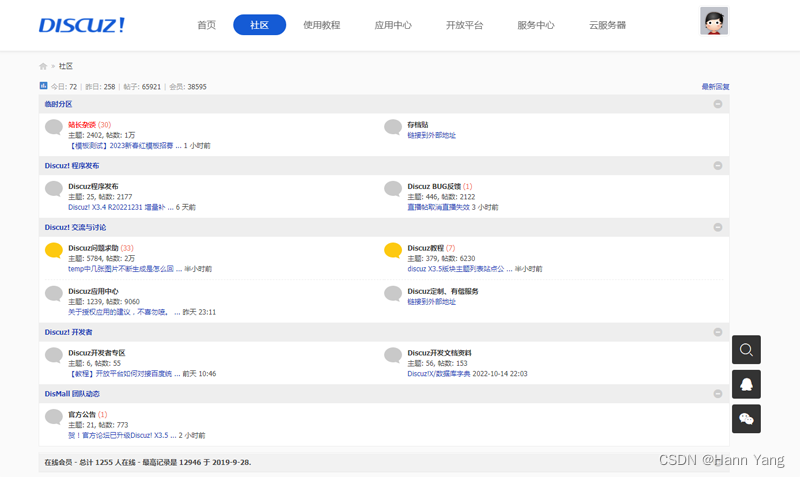This screenshot has width=800, height=477.
Task: Click the home icon in breadcrumb
Action: click(44, 66)
